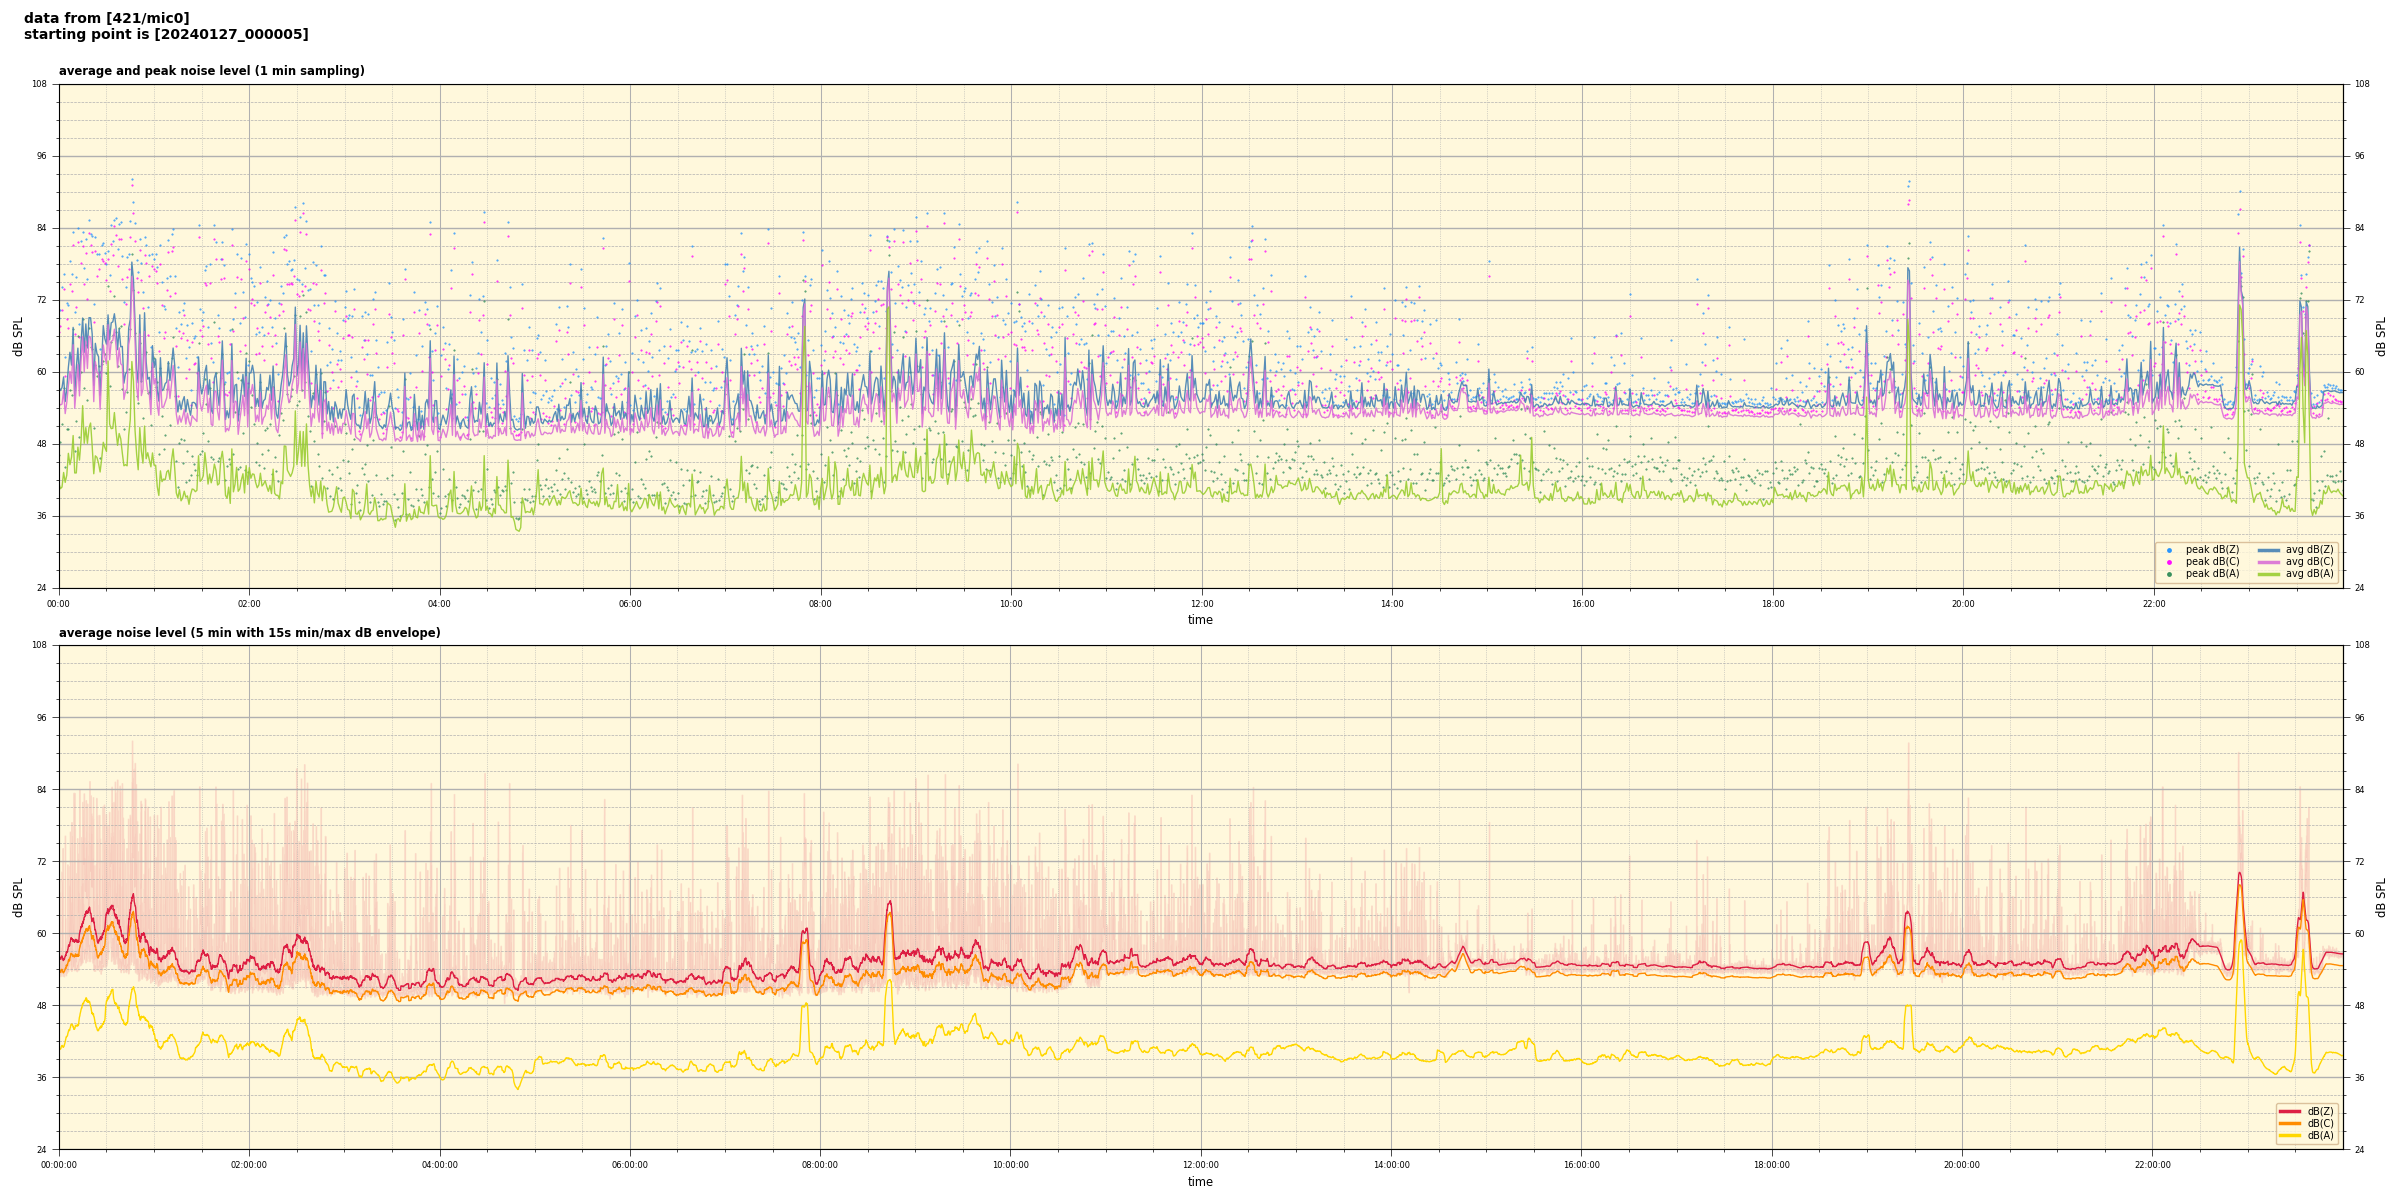
Task: Click the red dB(Z) swatch in the lower legend
Action: 2290,1111
